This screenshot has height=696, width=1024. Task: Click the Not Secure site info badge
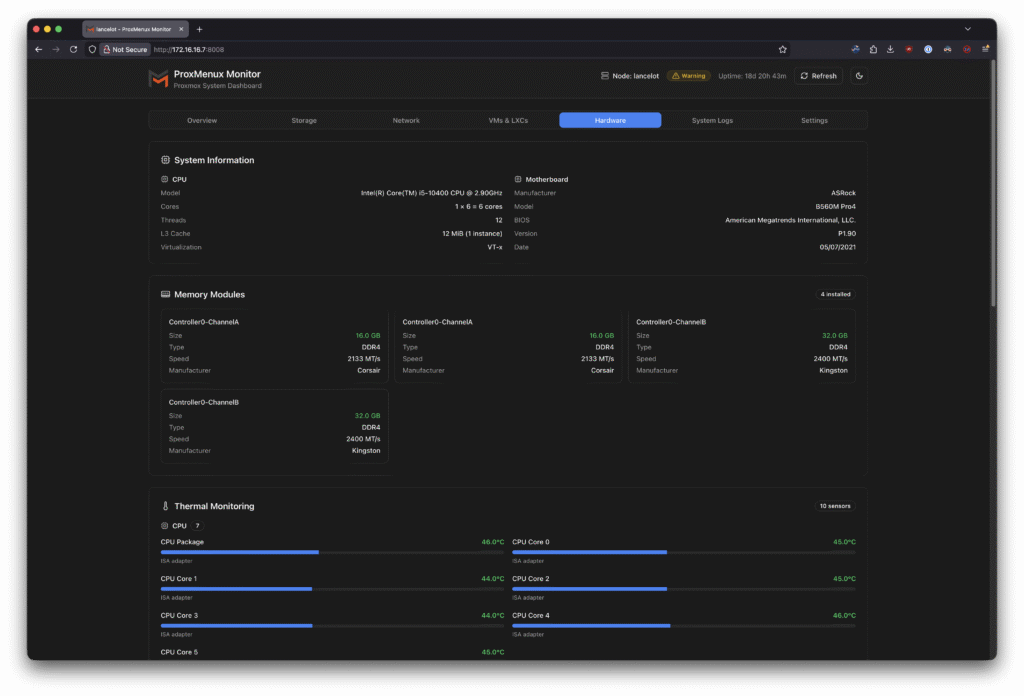(125, 49)
